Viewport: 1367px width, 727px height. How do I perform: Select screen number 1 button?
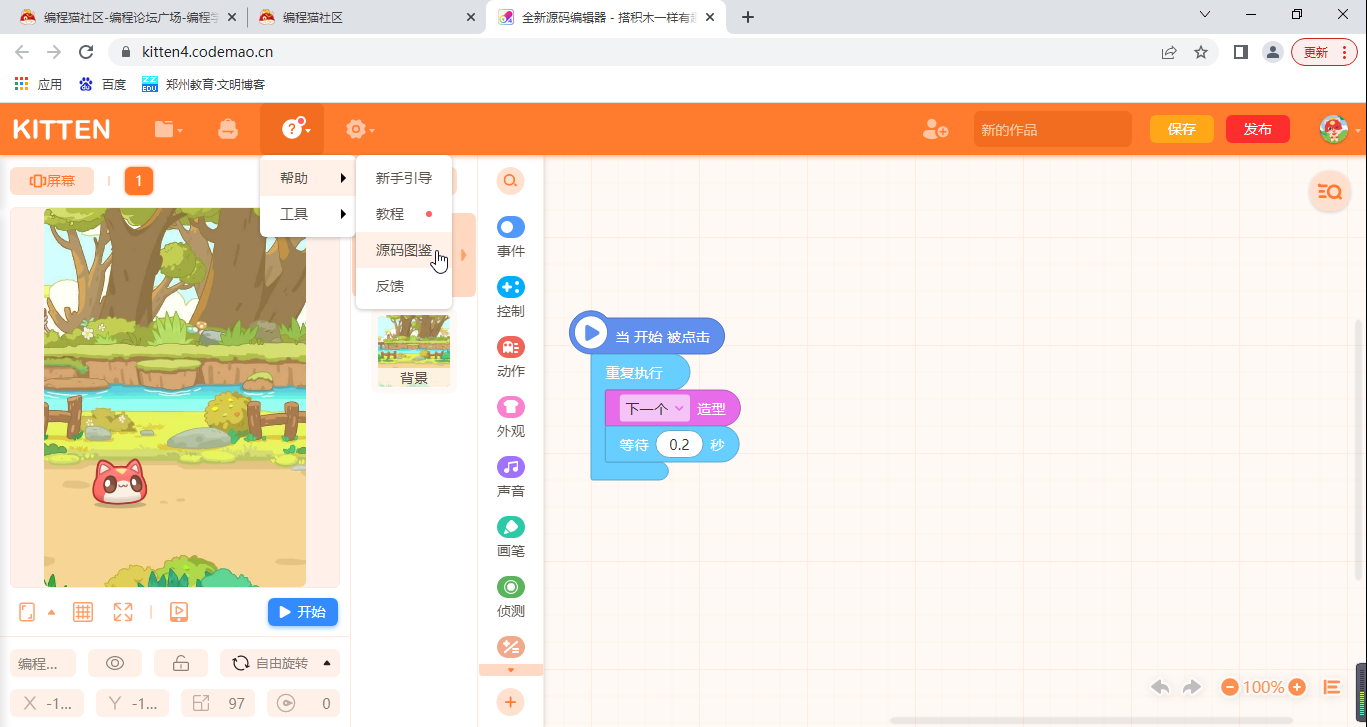click(139, 181)
